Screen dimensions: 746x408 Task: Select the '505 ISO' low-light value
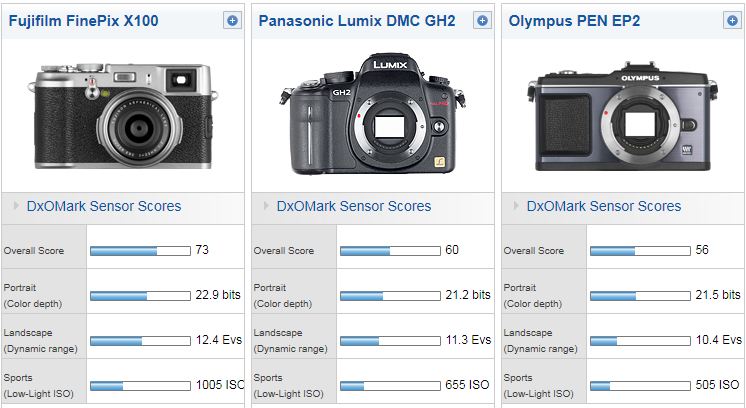click(x=717, y=385)
